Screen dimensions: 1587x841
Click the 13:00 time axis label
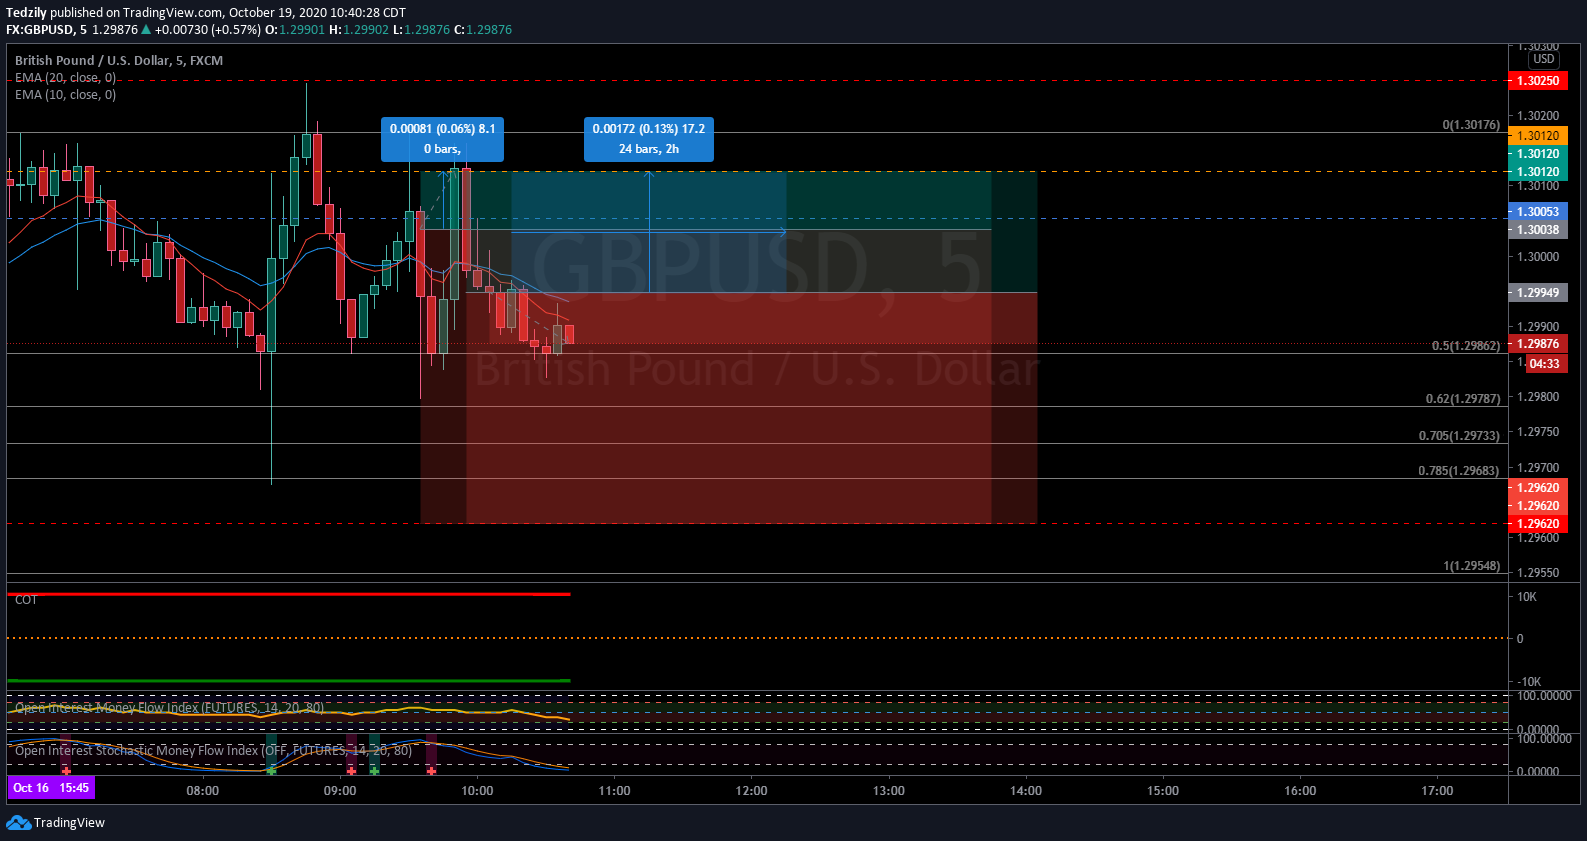(889, 791)
